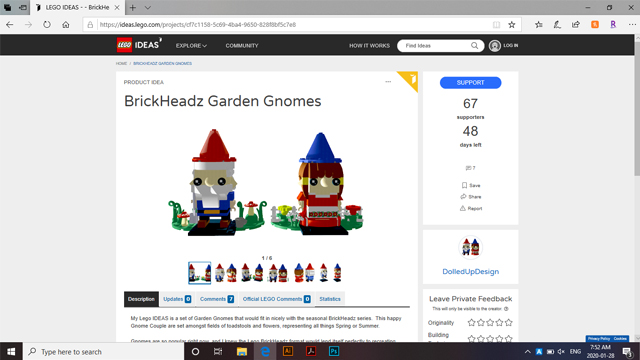Click the Windows search box Type here to search
This screenshot has height=360, width=640.
tap(104, 351)
